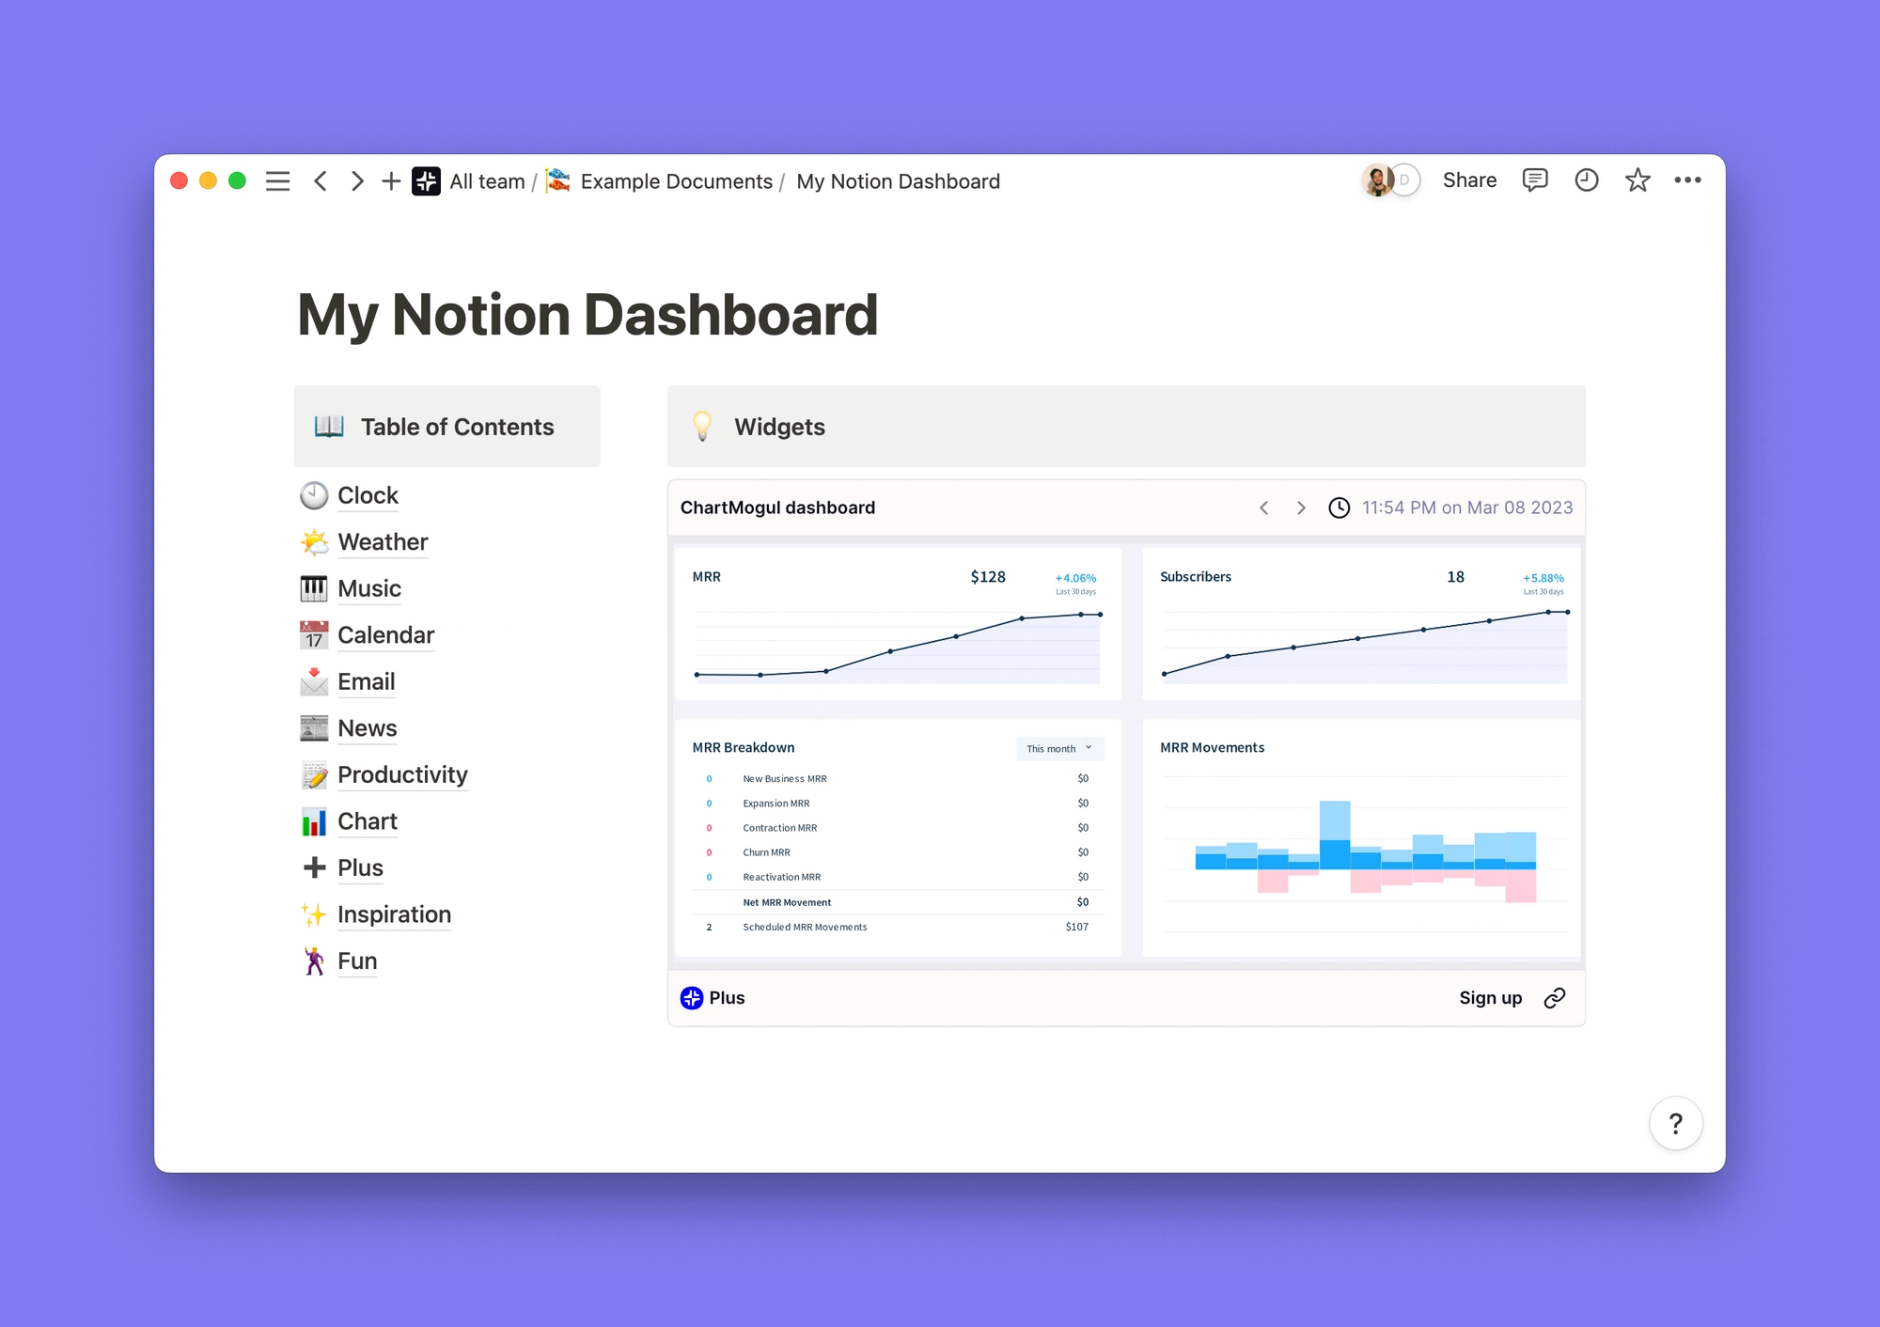Click the MRR line chart
The height and width of the screenshot is (1327, 1880).
point(898,646)
